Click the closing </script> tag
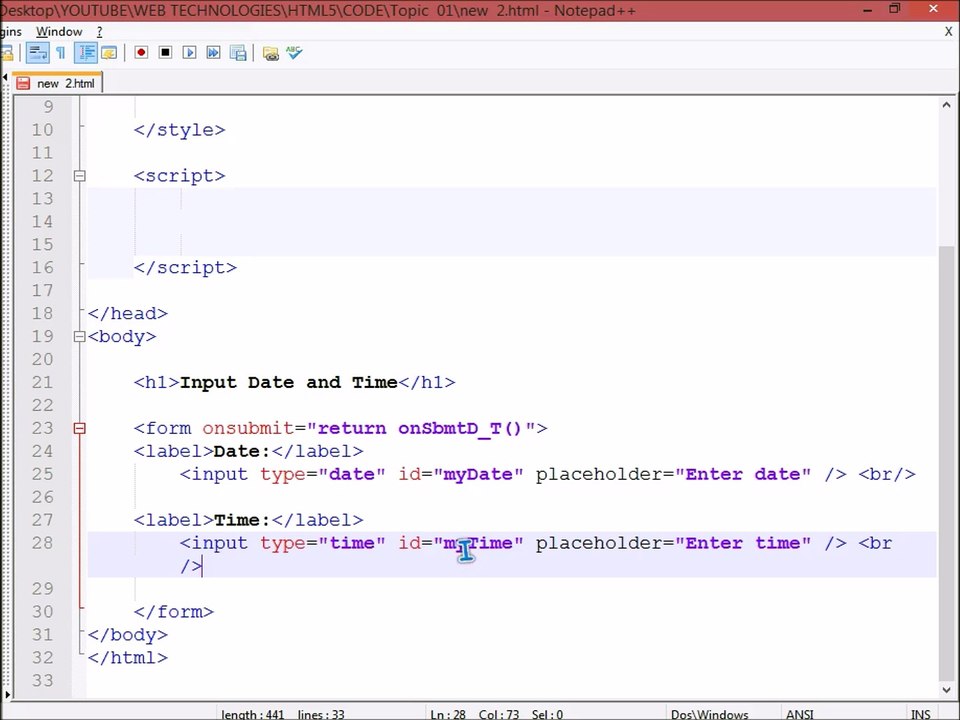The width and height of the screenshot is (960, 720). click(x=185, y=268)
